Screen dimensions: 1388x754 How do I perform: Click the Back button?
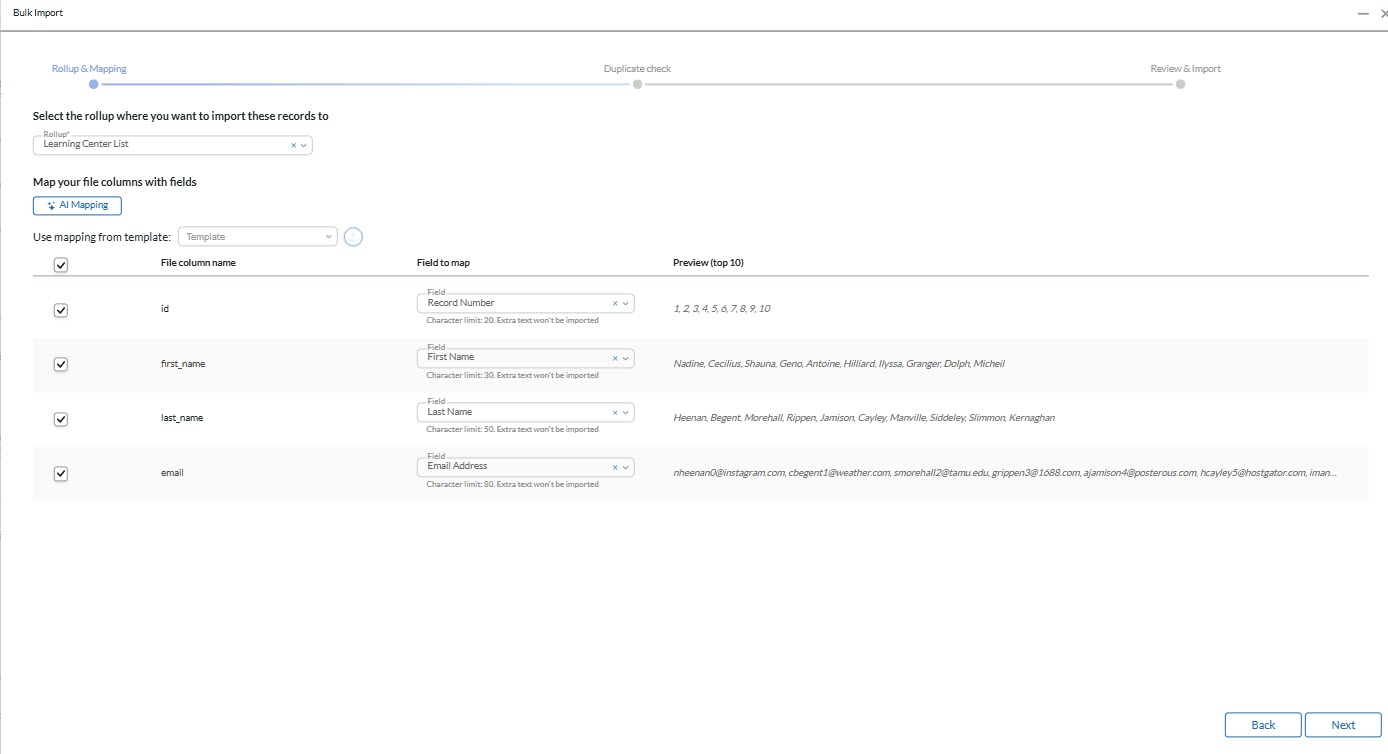click(x=1262, y=725)
